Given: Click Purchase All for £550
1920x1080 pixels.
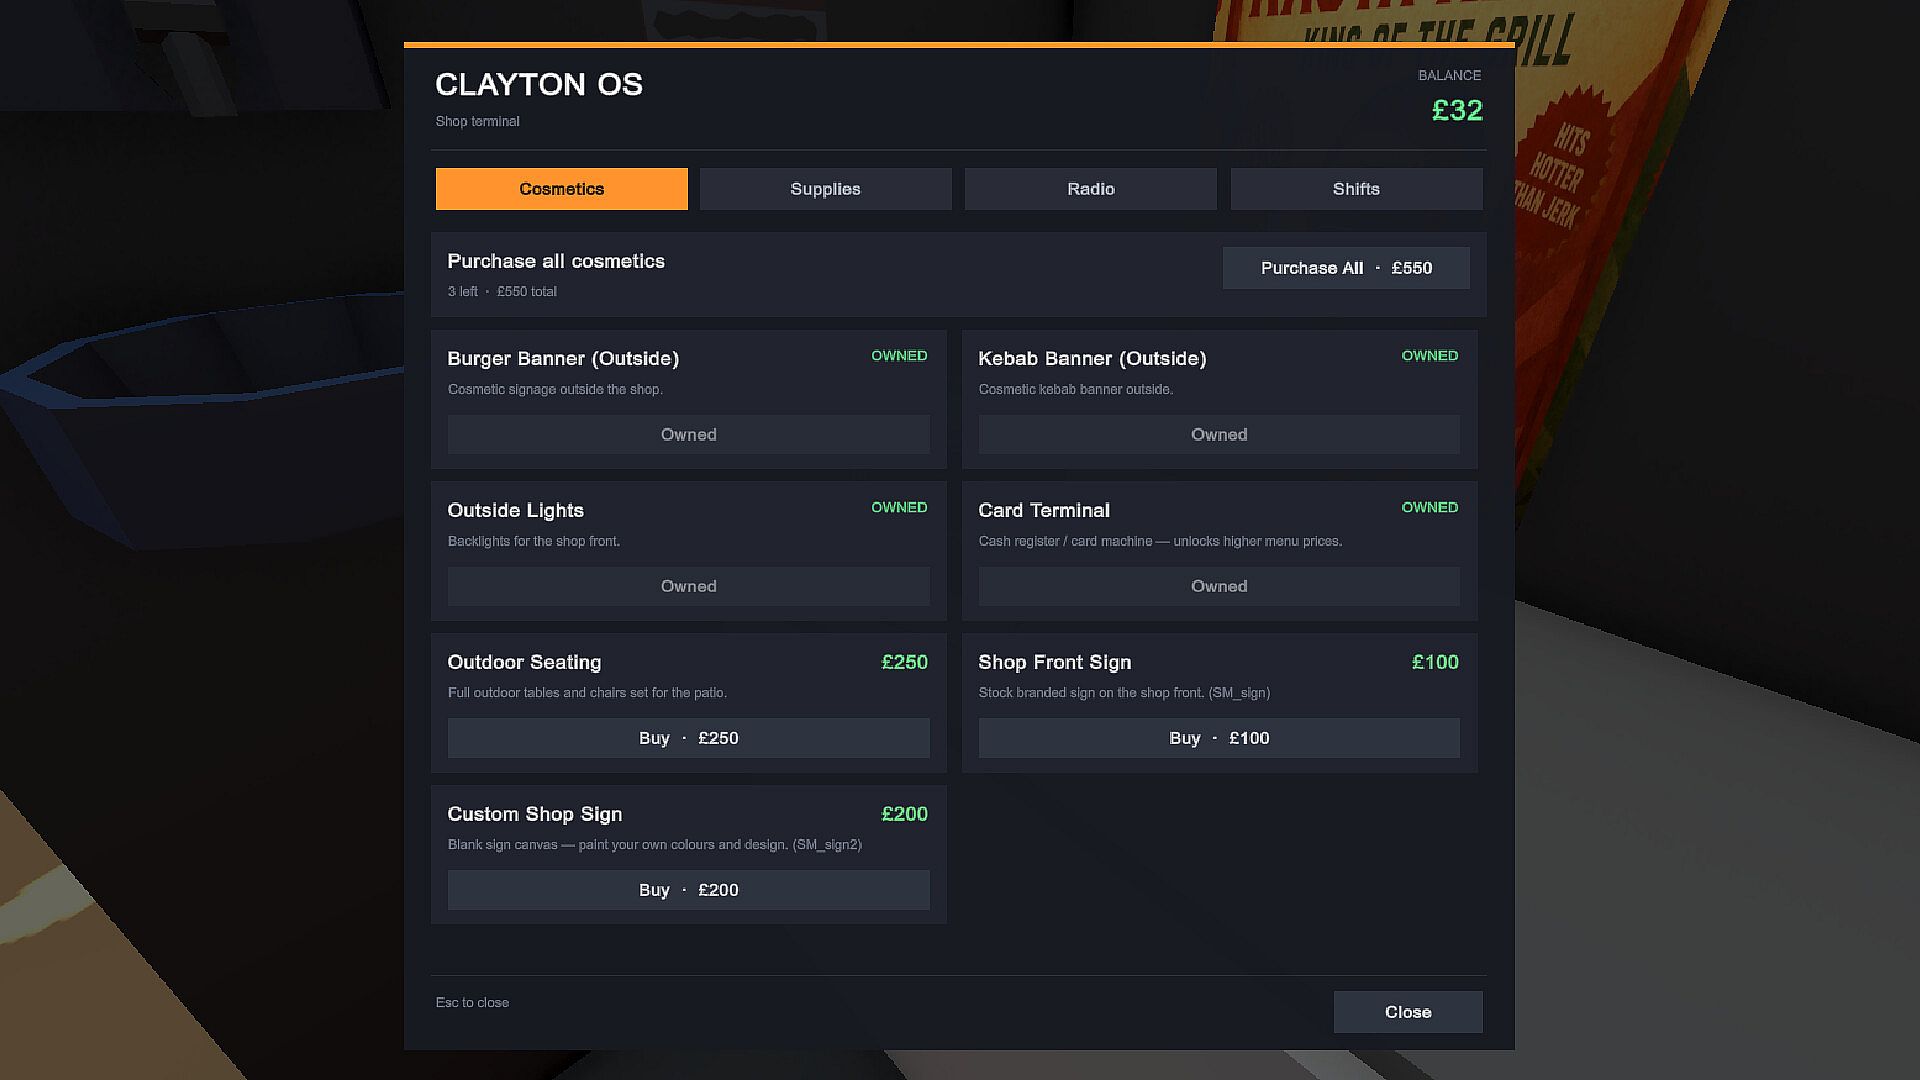Looking at the screenshot, I should point(1346,268).
